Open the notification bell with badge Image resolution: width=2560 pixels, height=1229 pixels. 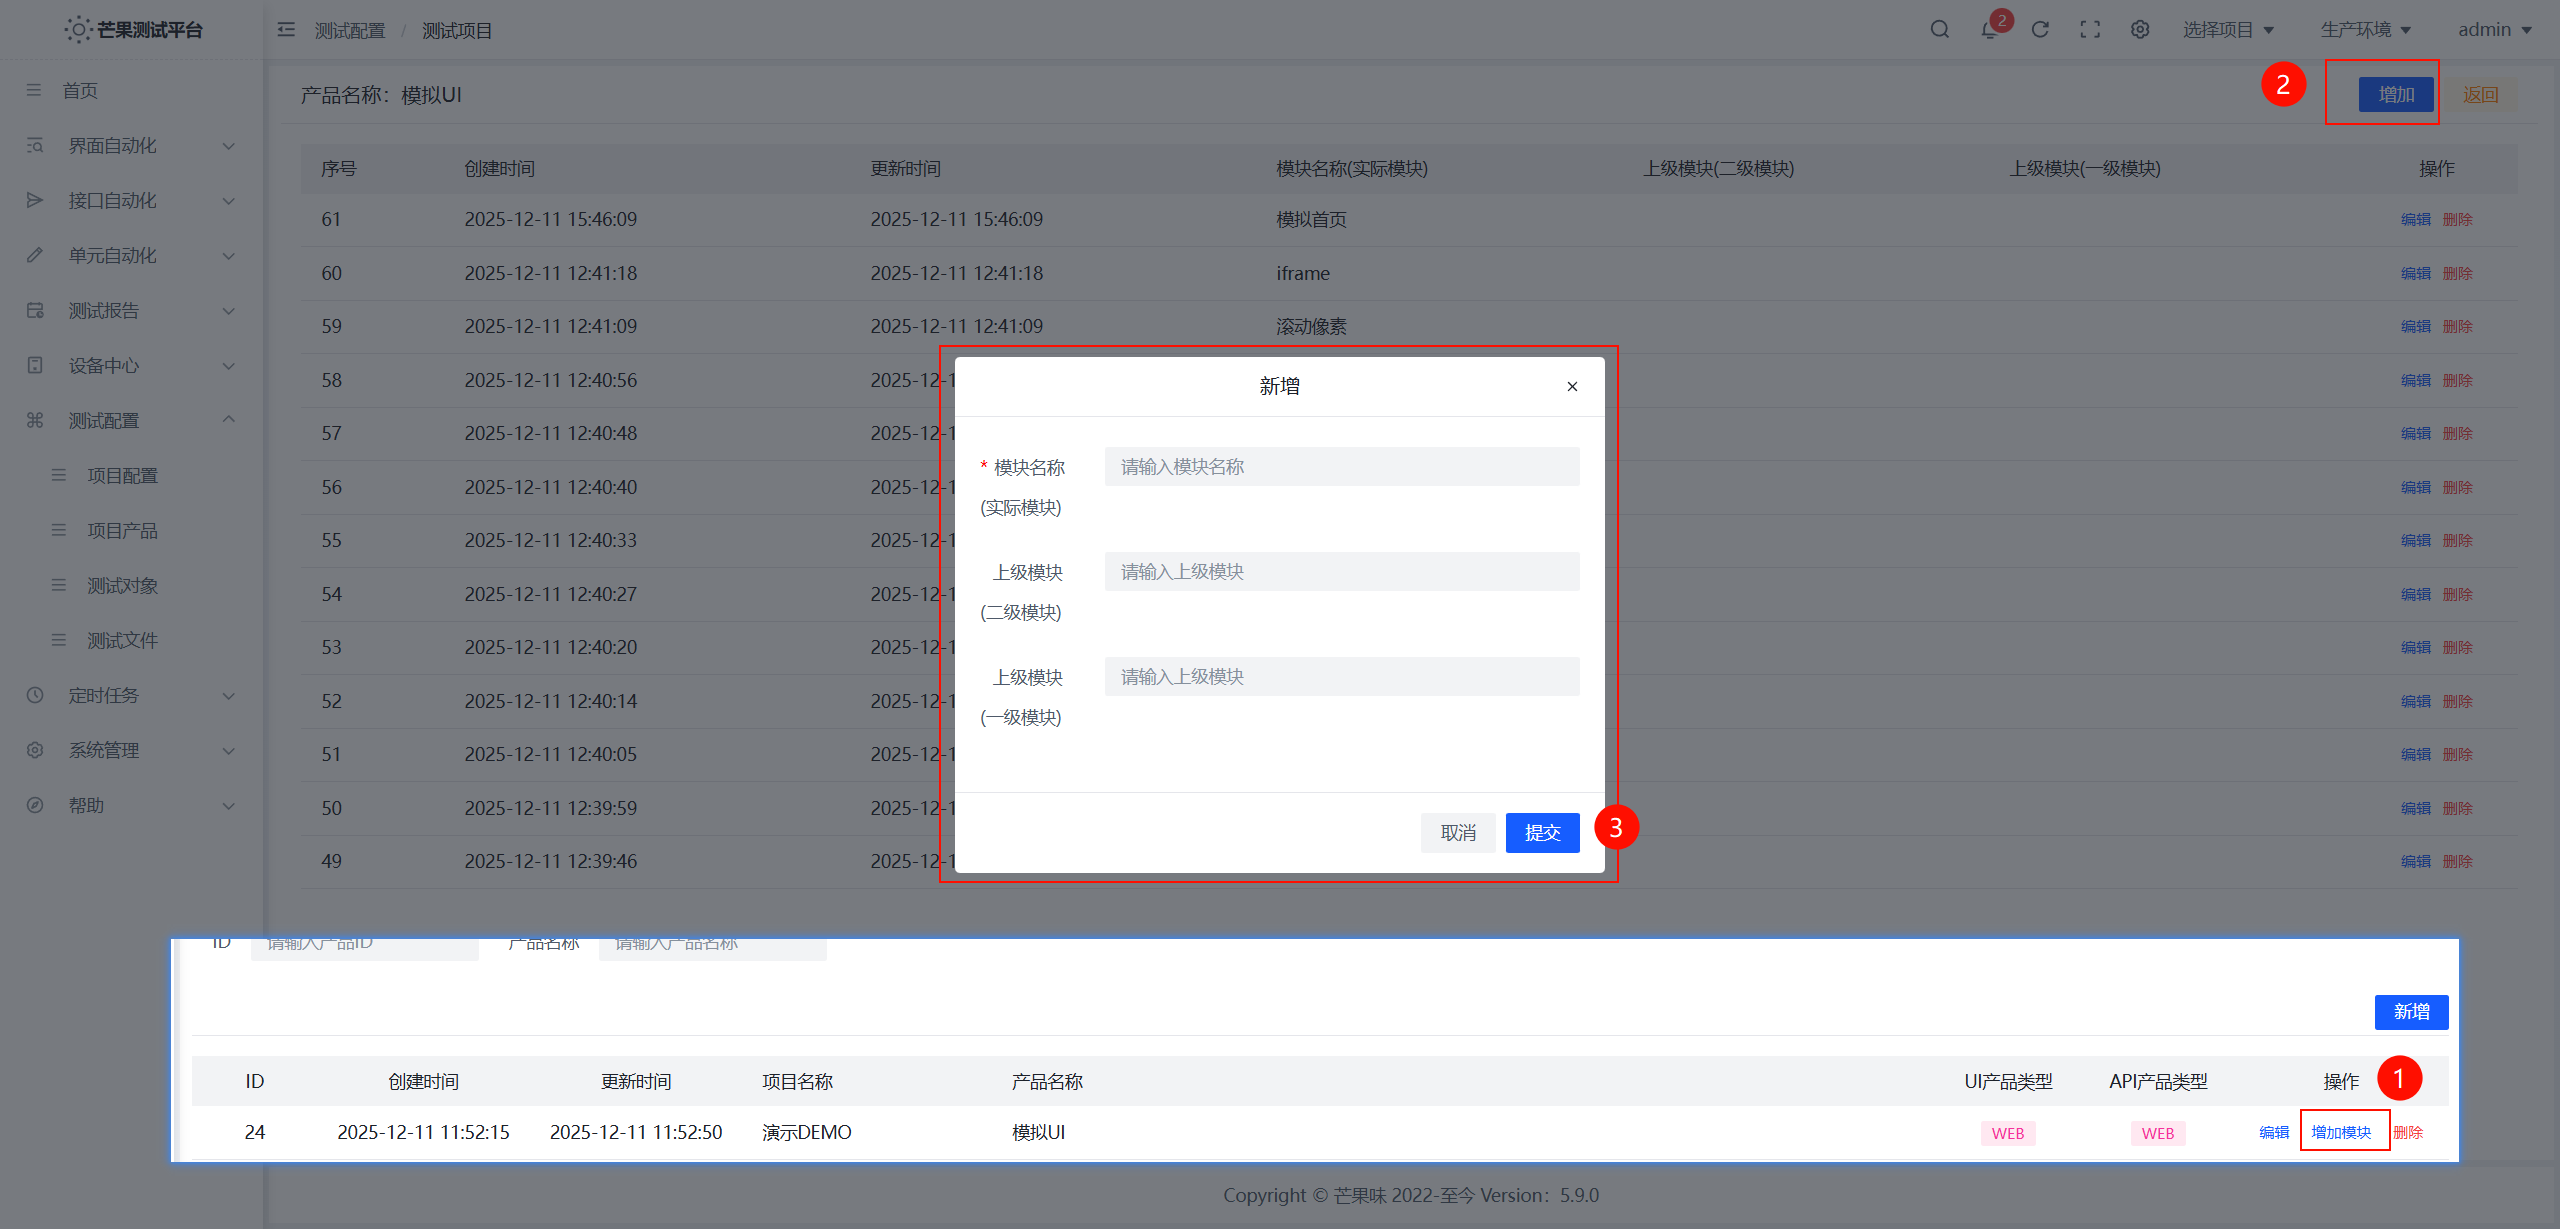pos(1989,30)
